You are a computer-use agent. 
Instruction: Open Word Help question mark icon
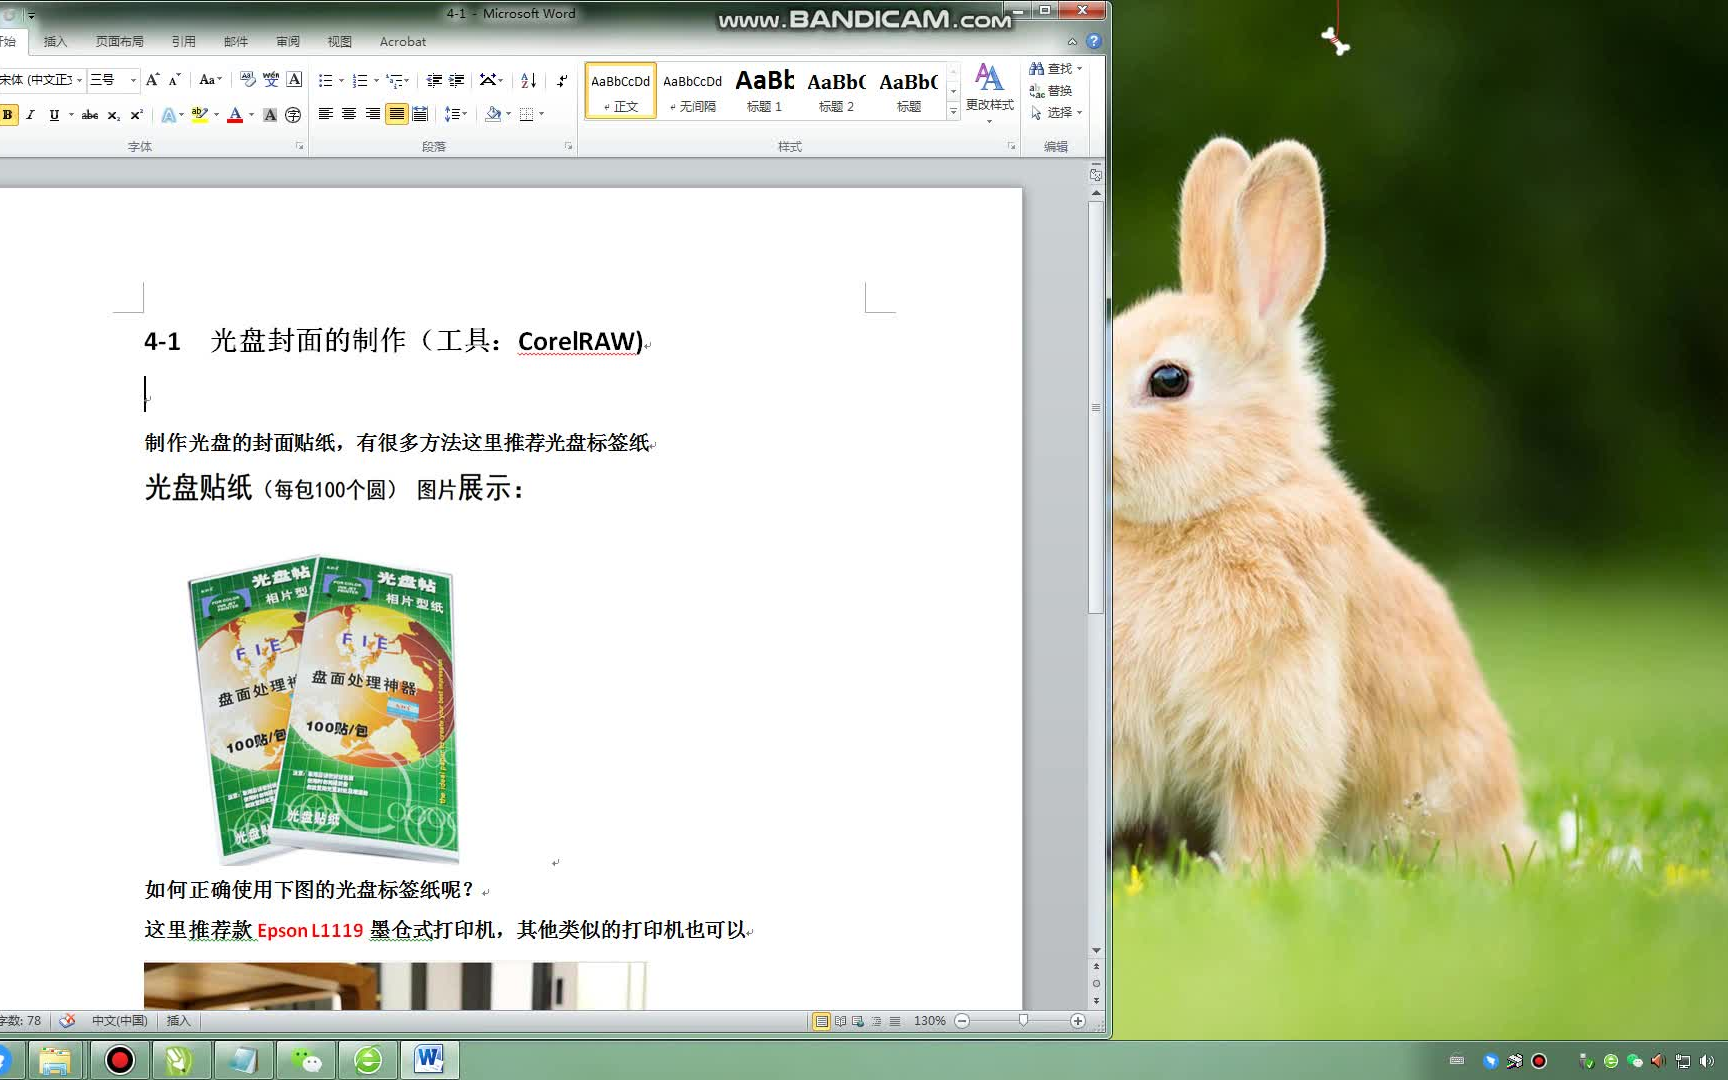point(1094,41)
